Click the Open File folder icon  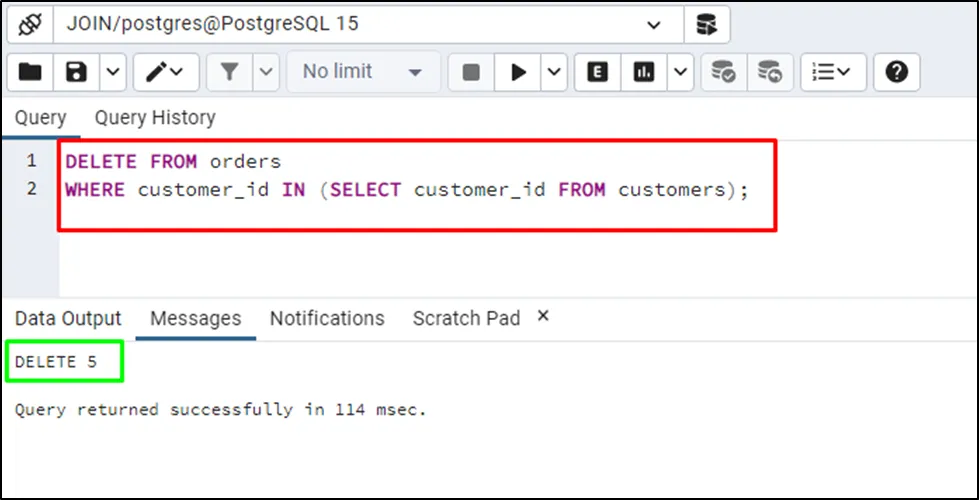pos(31,72)
